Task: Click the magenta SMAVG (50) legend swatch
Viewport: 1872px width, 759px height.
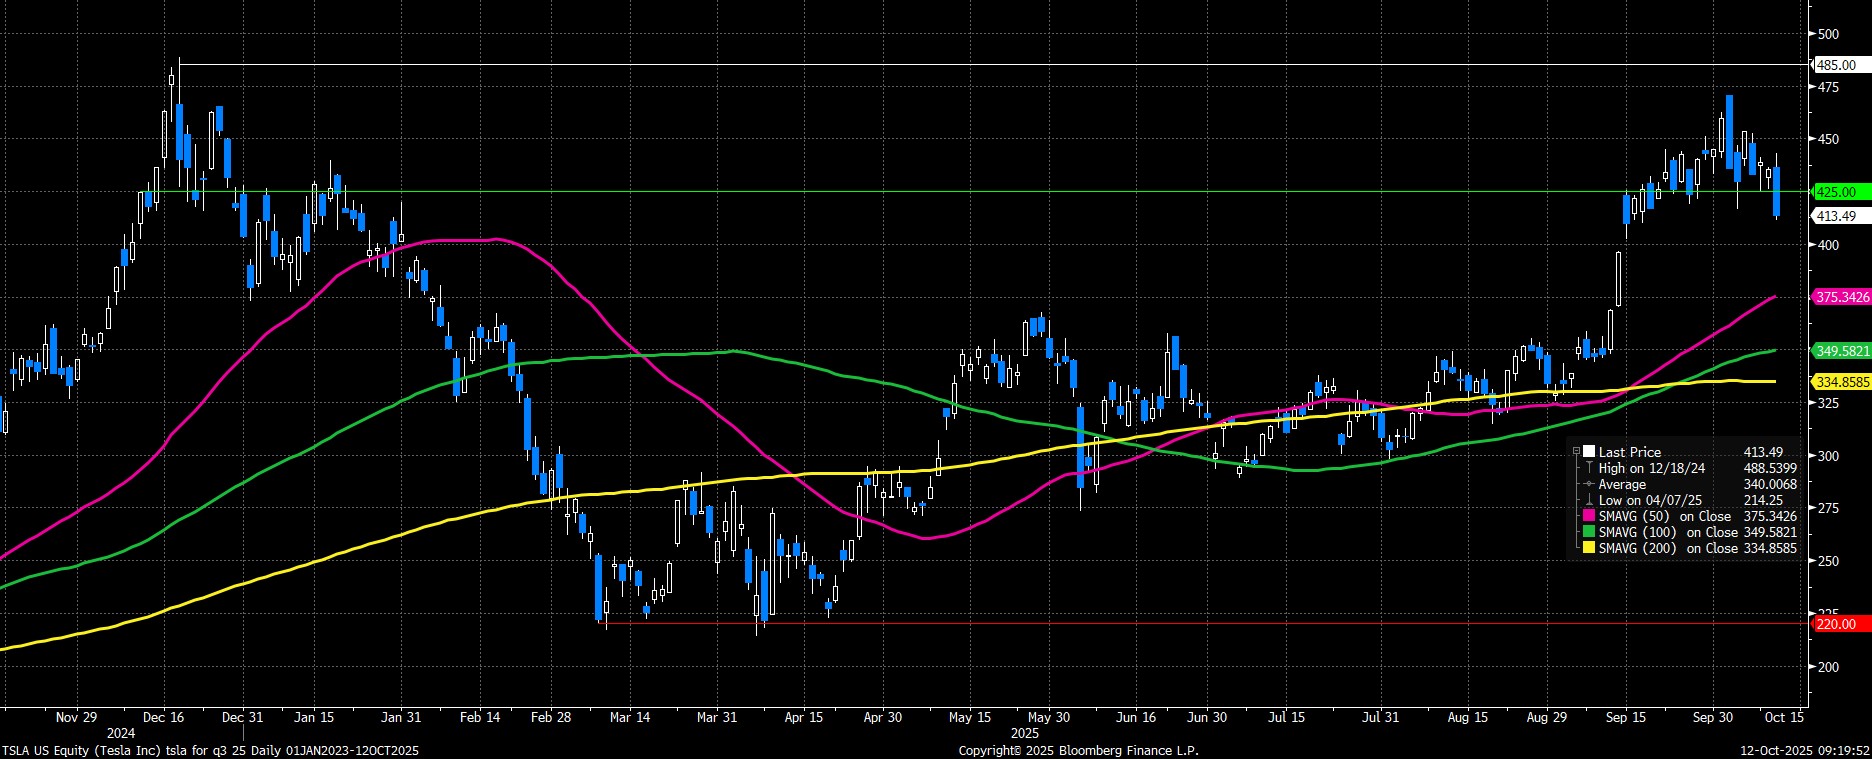Action: 1590,516
